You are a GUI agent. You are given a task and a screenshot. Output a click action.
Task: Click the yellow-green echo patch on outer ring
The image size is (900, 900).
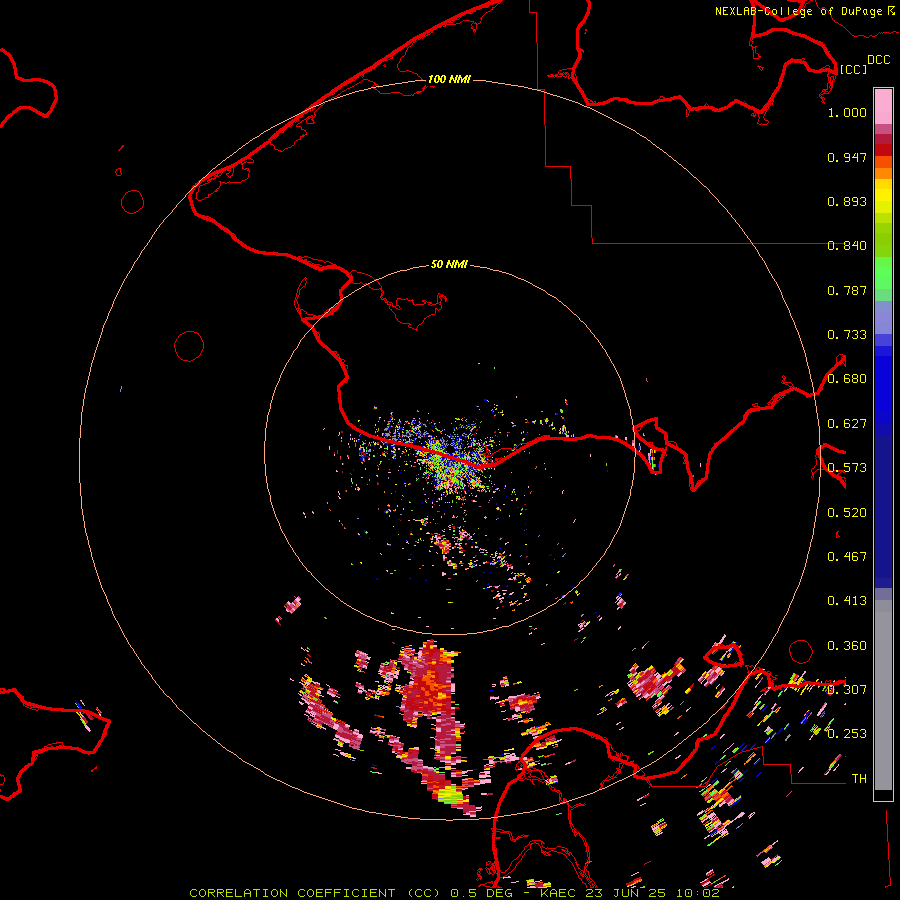coord(449,795)
